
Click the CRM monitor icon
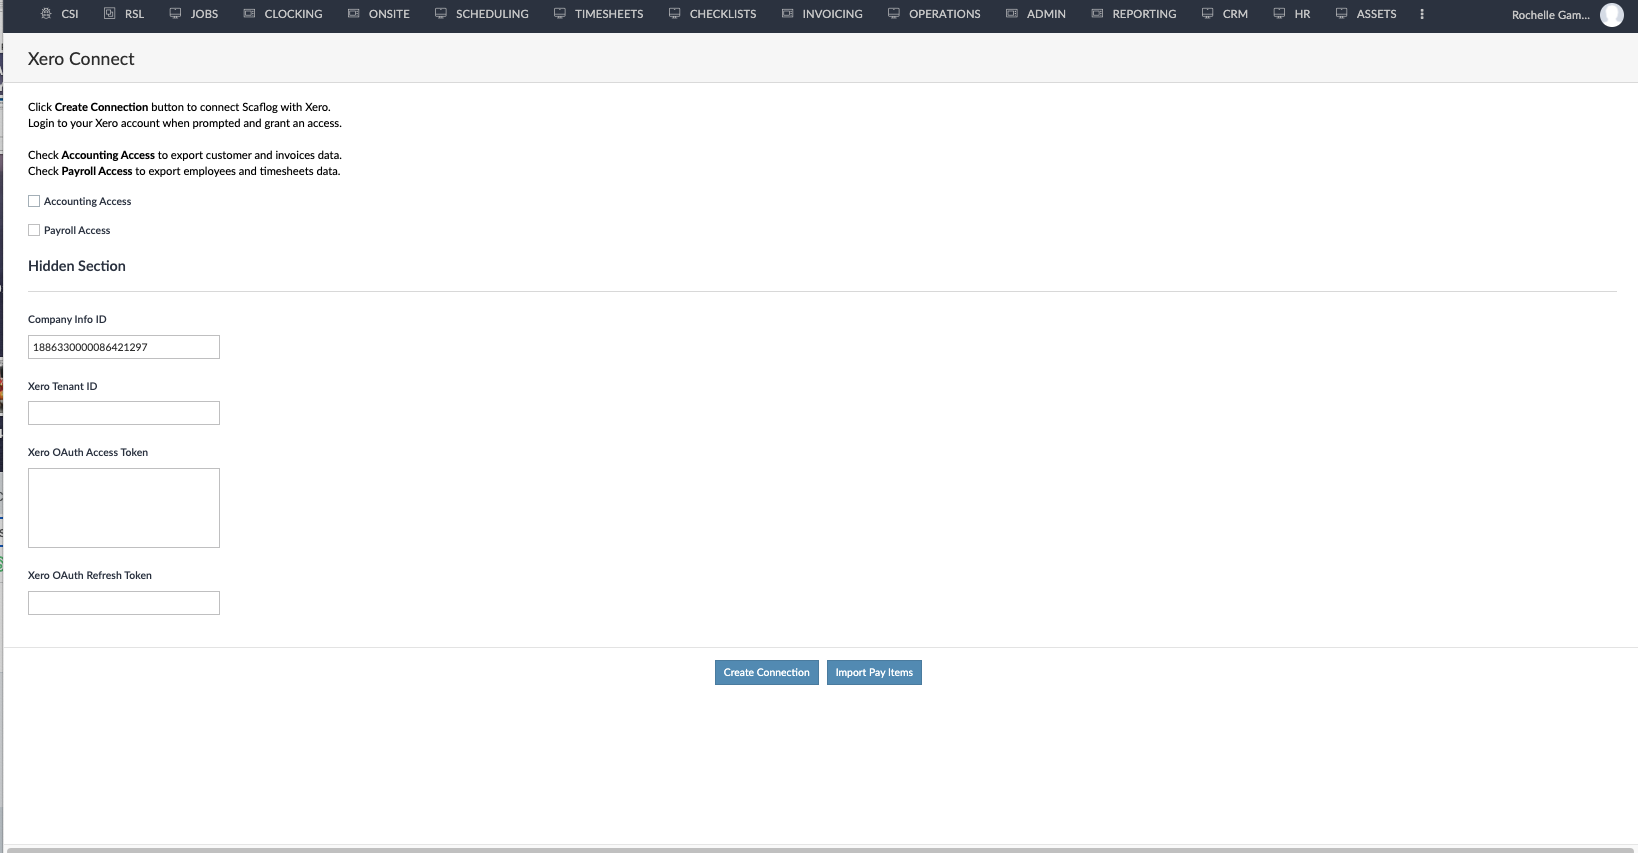pyautogui.click(x=1207, y=14)
